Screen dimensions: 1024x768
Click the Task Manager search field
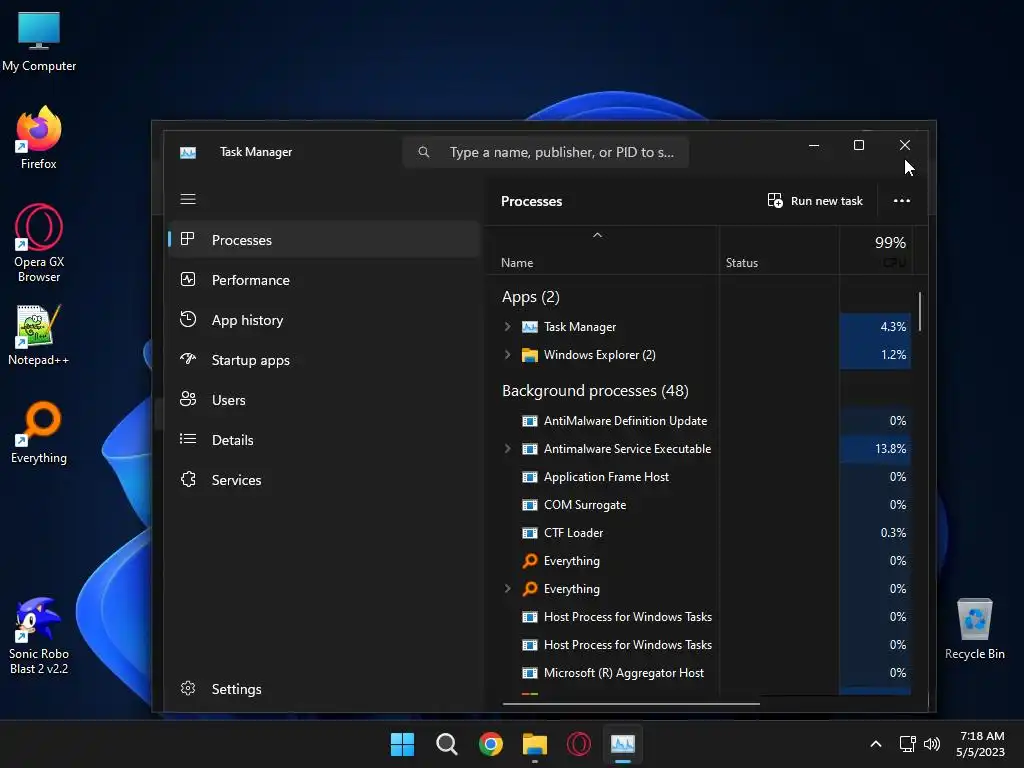click(x=546, y=152)
